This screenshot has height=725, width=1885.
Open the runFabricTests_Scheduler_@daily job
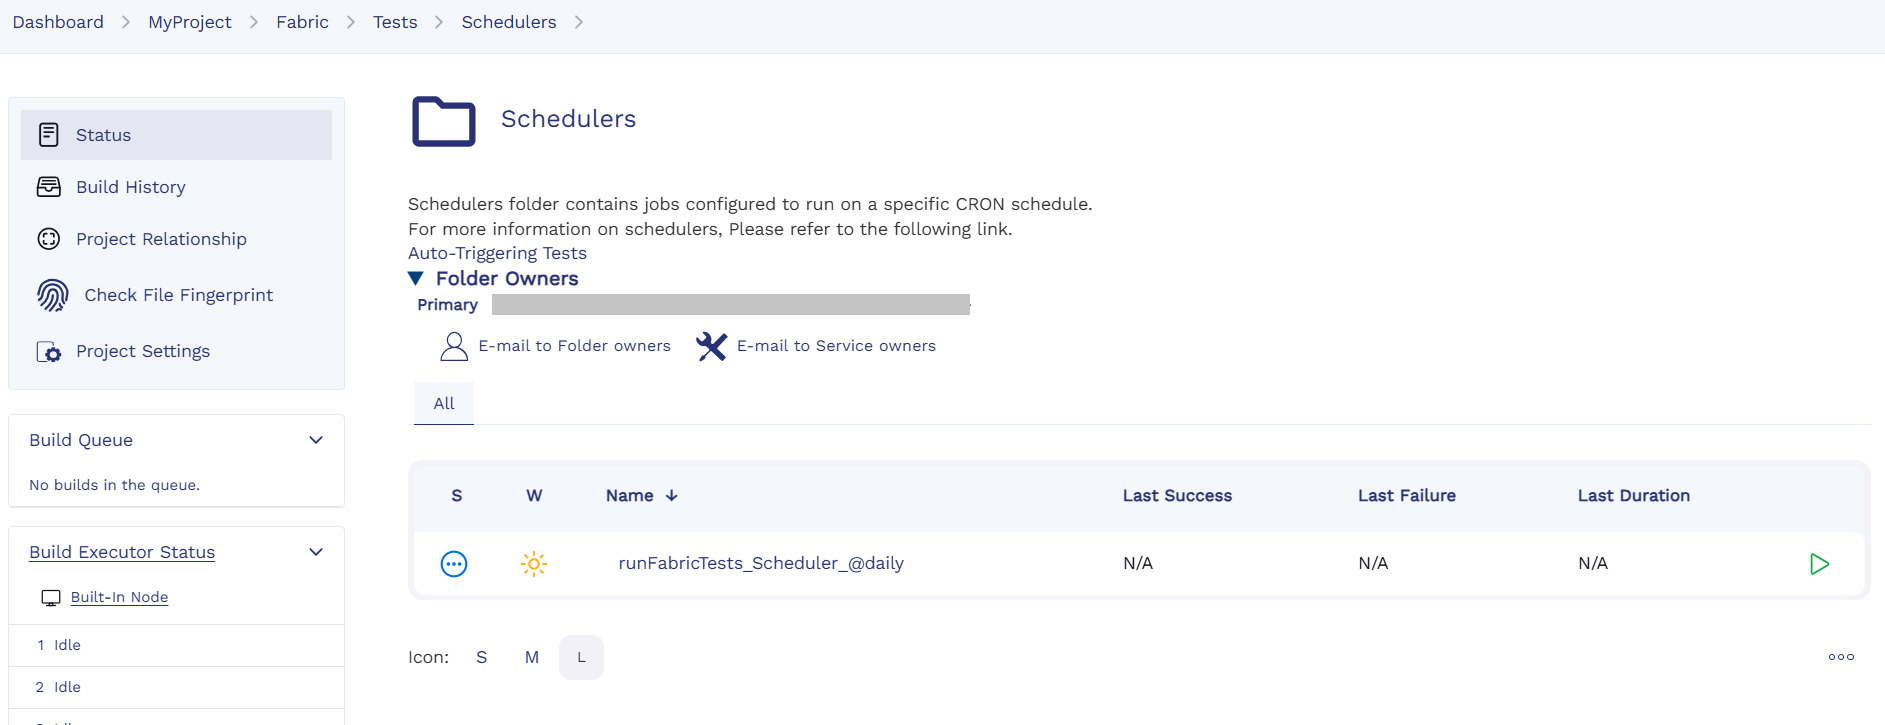click(761, 563)
